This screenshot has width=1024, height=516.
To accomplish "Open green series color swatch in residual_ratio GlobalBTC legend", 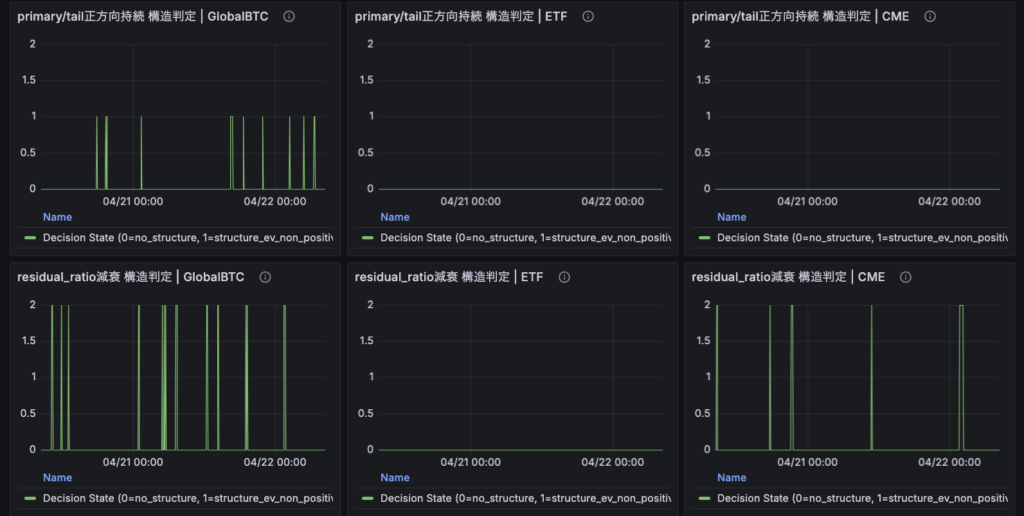I will (30, 498).
